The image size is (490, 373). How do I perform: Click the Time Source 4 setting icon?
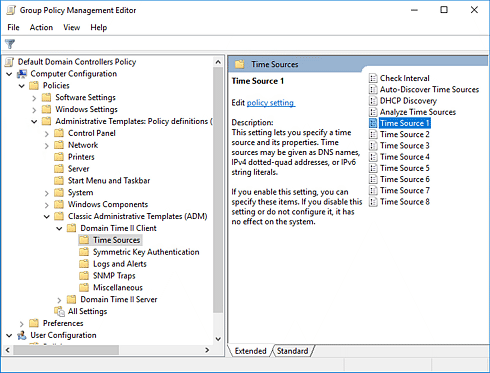click(373, 157)
